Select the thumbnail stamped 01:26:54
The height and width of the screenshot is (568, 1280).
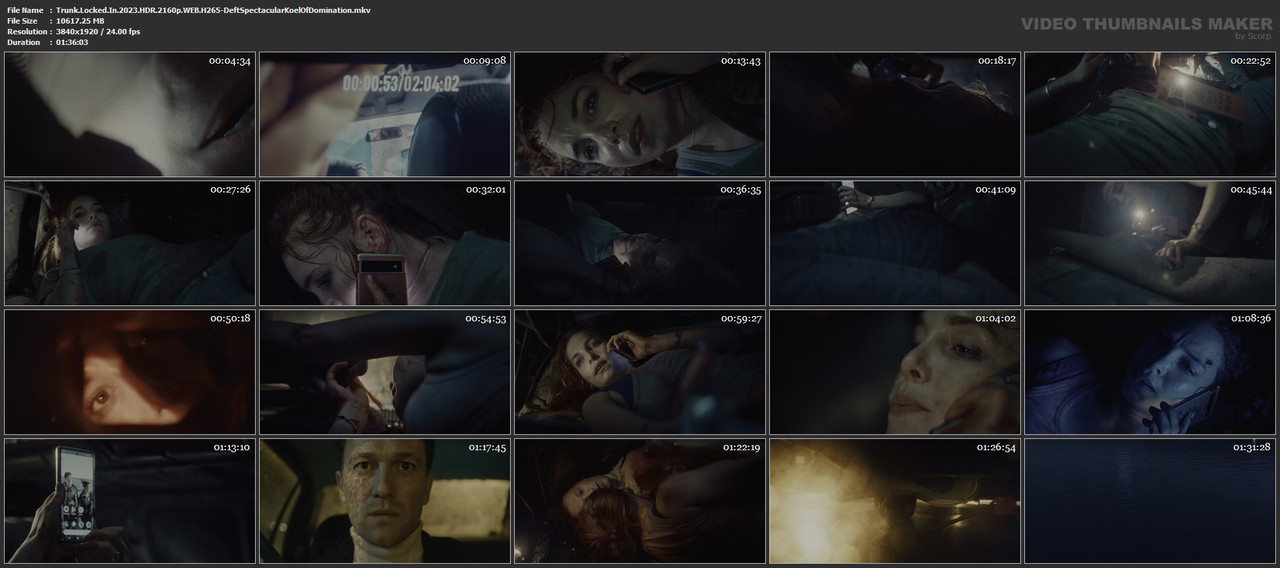coord(895,500)
